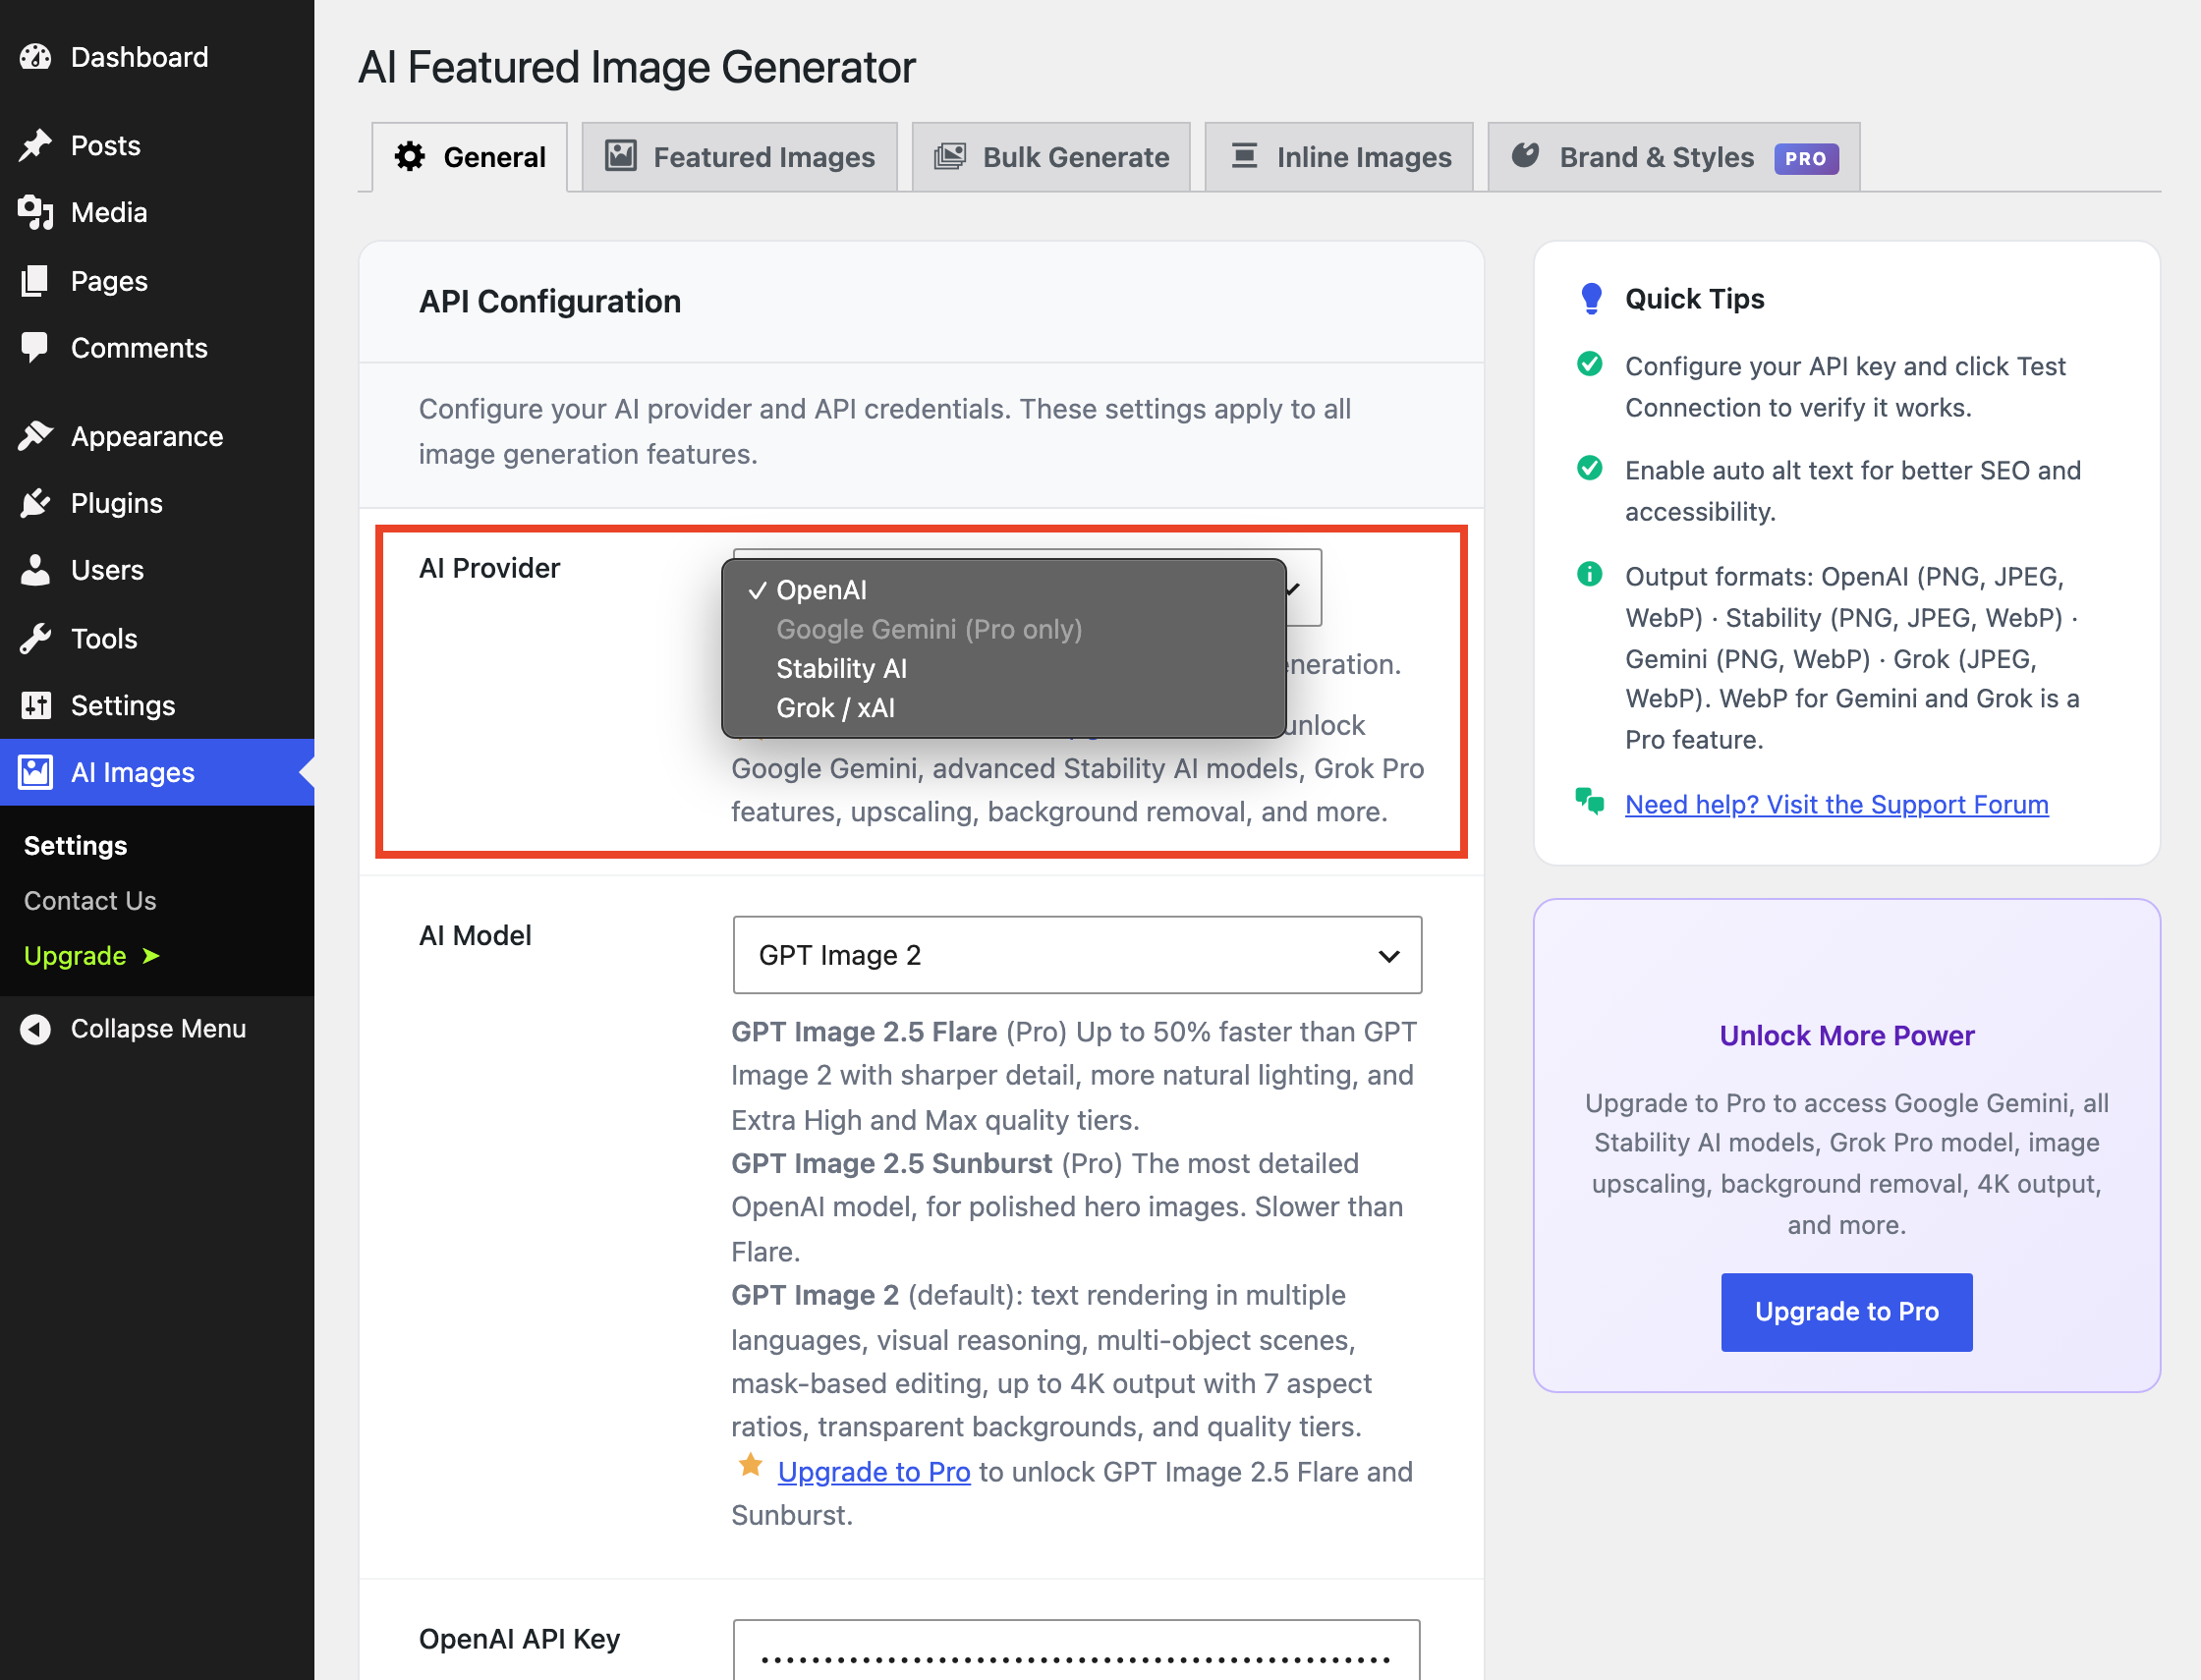Click the AI Featured Image Generator heading
This screenshot has height=1680, width=2201.
637,68
